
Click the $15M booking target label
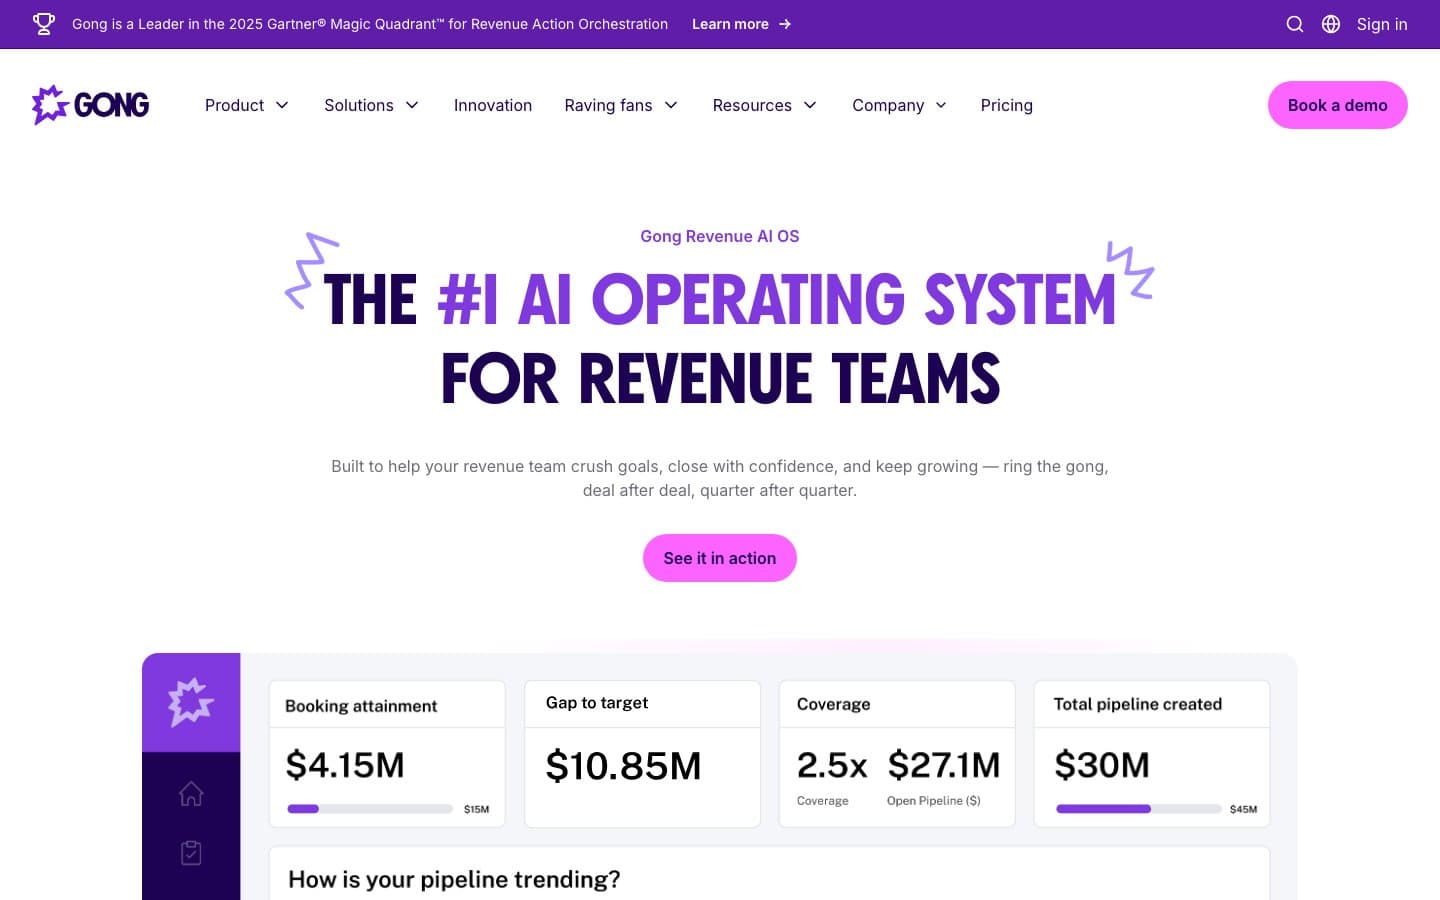click(476, 809)
